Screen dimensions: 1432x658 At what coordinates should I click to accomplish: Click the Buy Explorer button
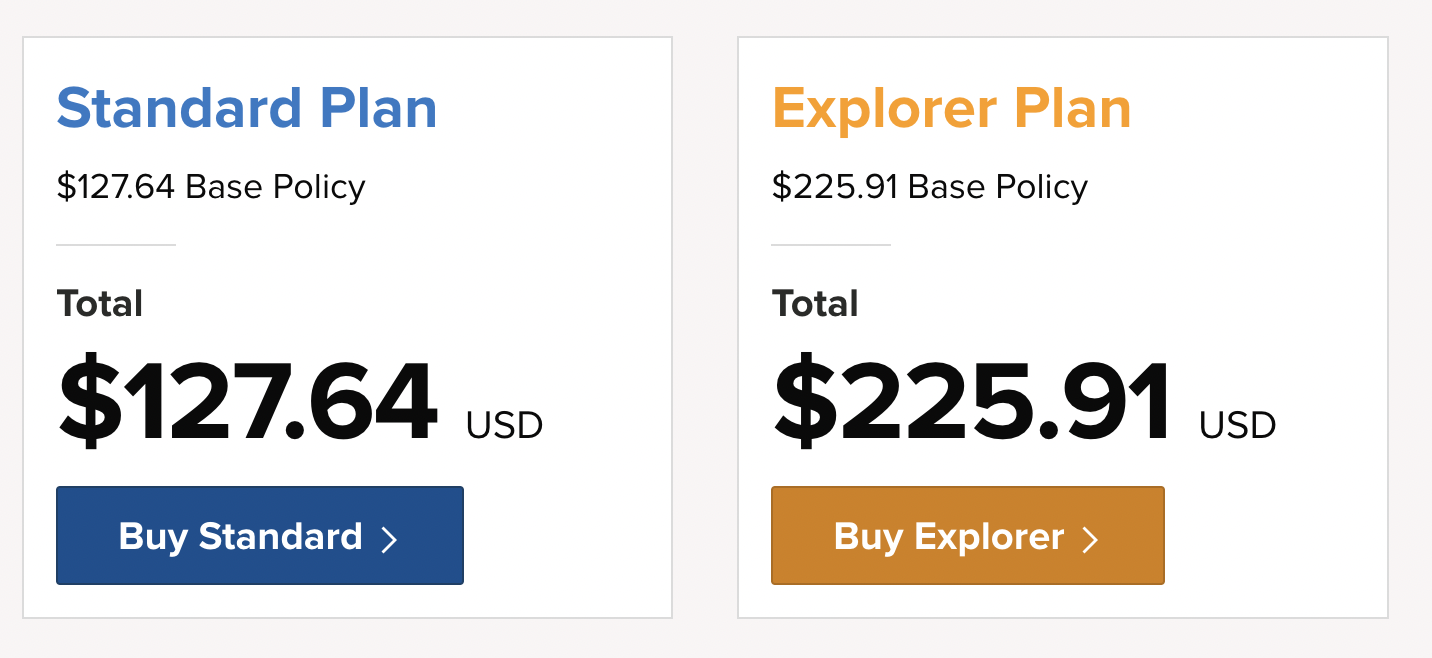point(967,536)
